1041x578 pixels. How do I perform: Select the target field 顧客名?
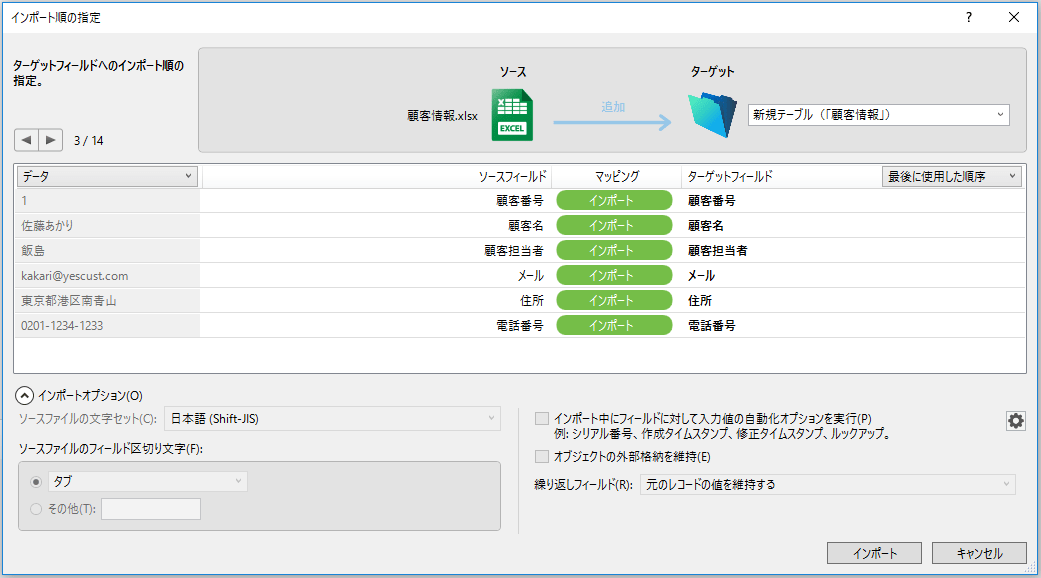706,226
